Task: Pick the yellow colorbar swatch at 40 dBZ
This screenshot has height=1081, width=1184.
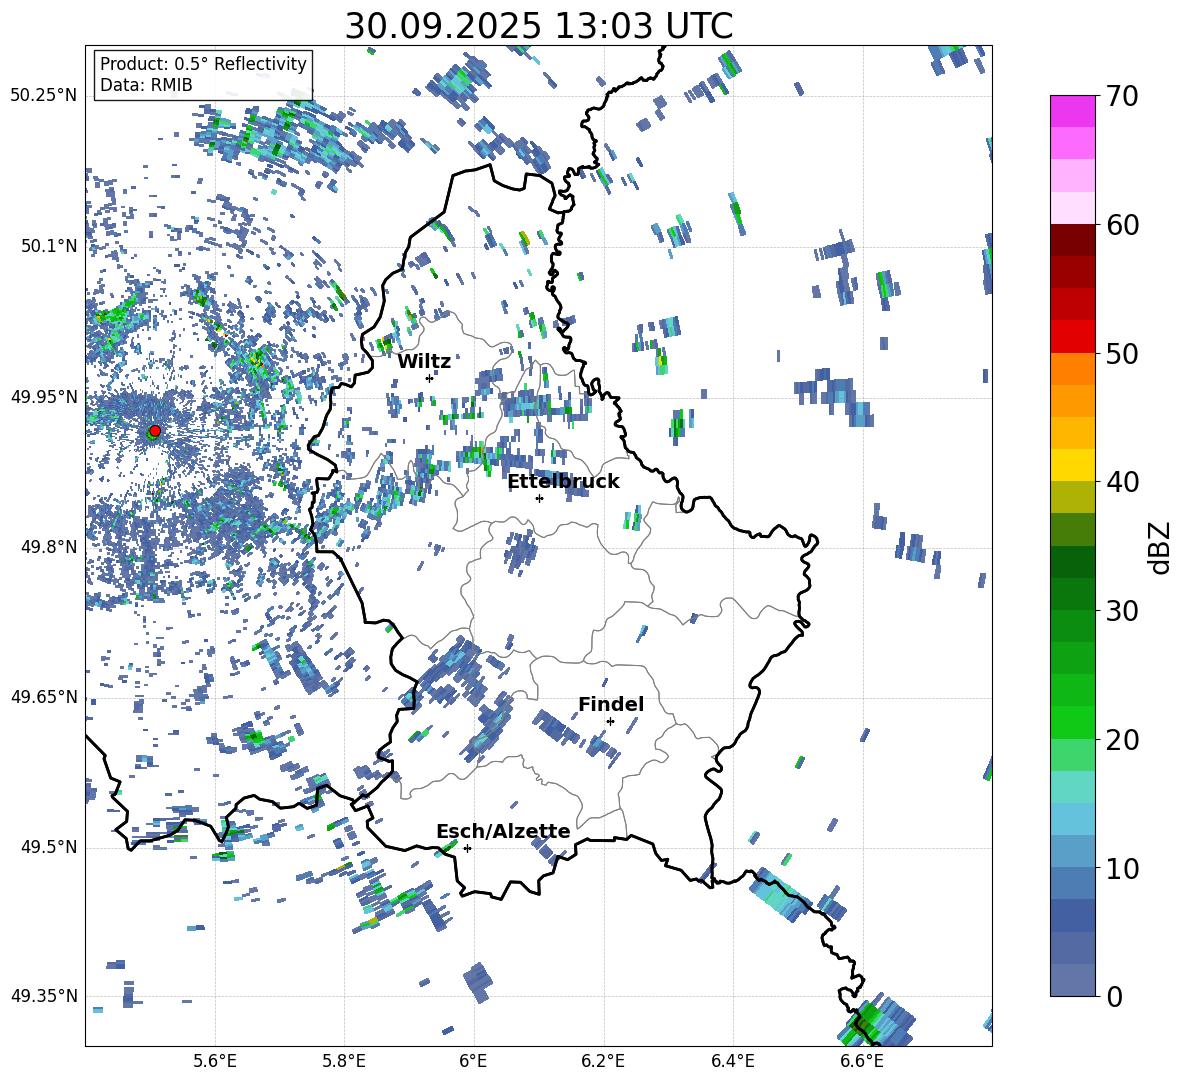Action: [1073, 465]
